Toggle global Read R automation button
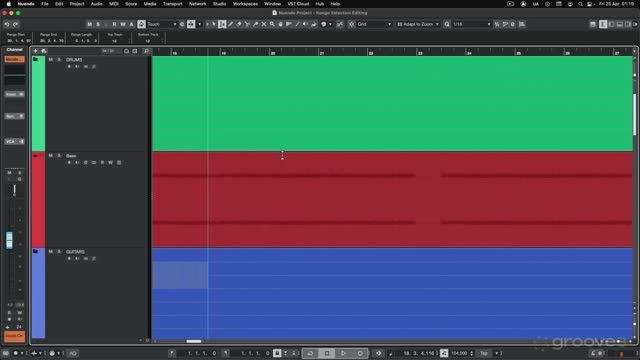The width and height of the screenshot is (640, 360). point(114,24)
